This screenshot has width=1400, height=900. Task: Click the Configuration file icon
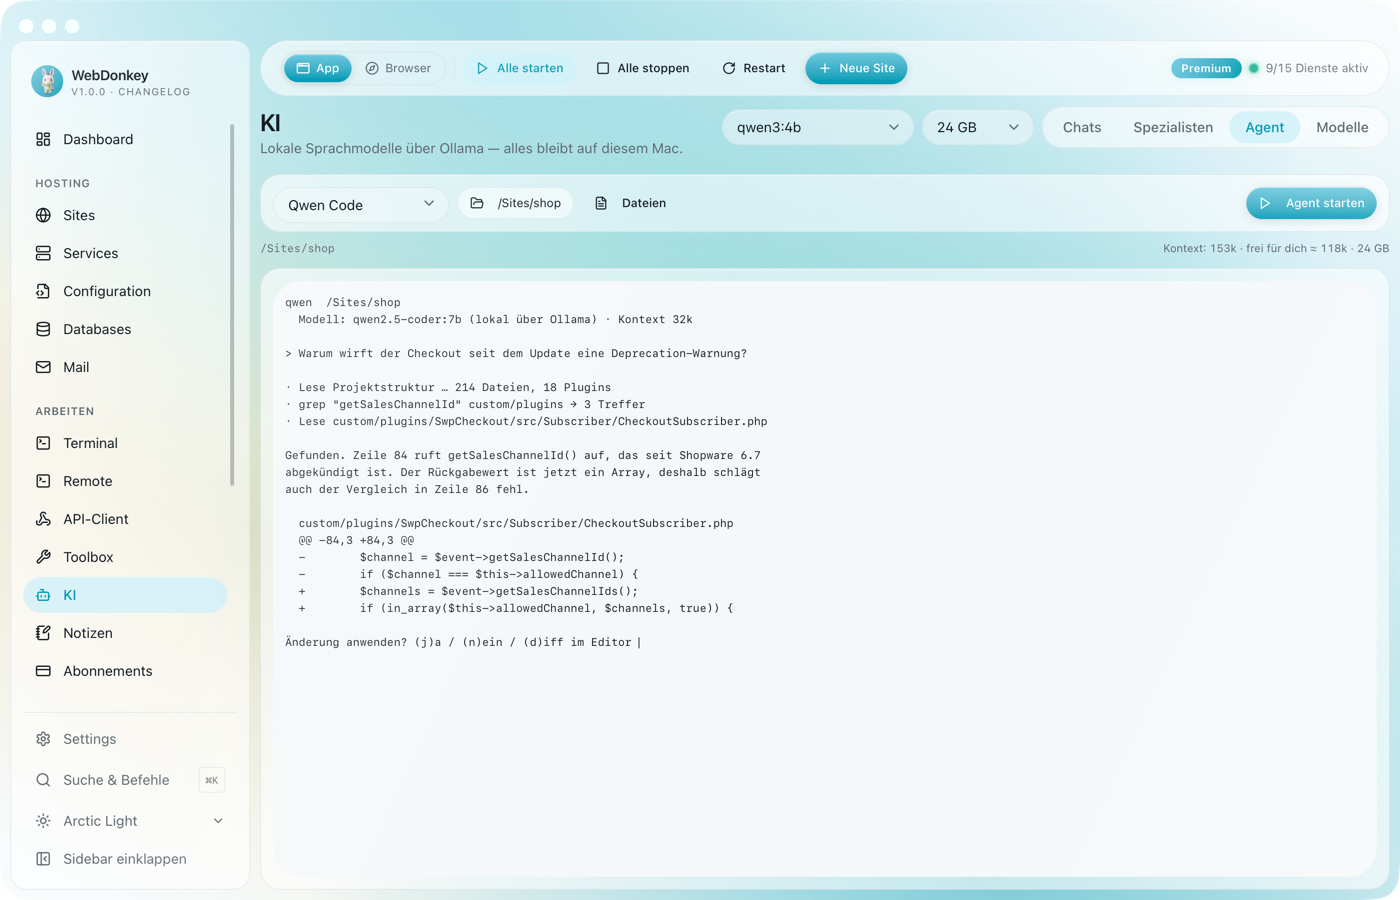(x=43, y=291)
